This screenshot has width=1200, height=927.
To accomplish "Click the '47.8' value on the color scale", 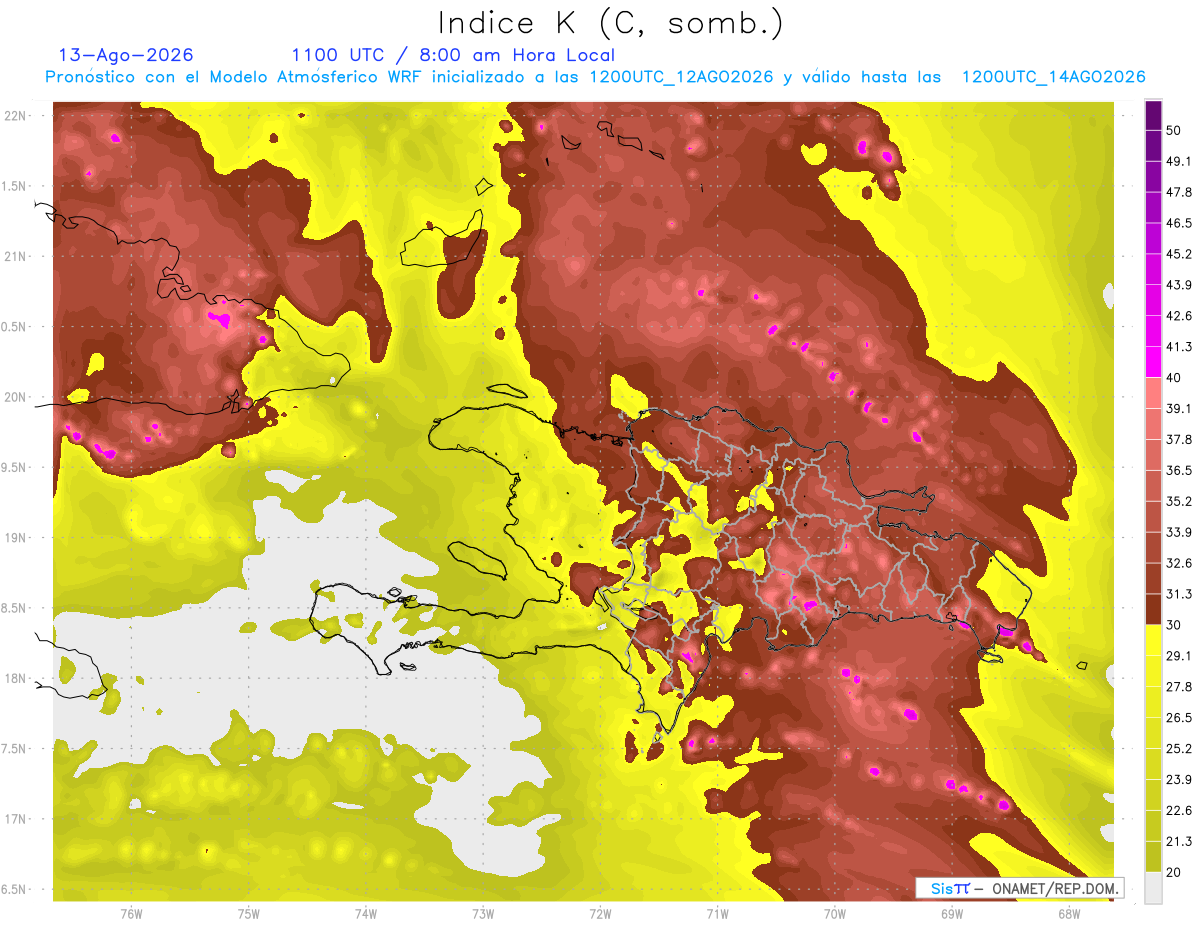I will (1178, 192).
